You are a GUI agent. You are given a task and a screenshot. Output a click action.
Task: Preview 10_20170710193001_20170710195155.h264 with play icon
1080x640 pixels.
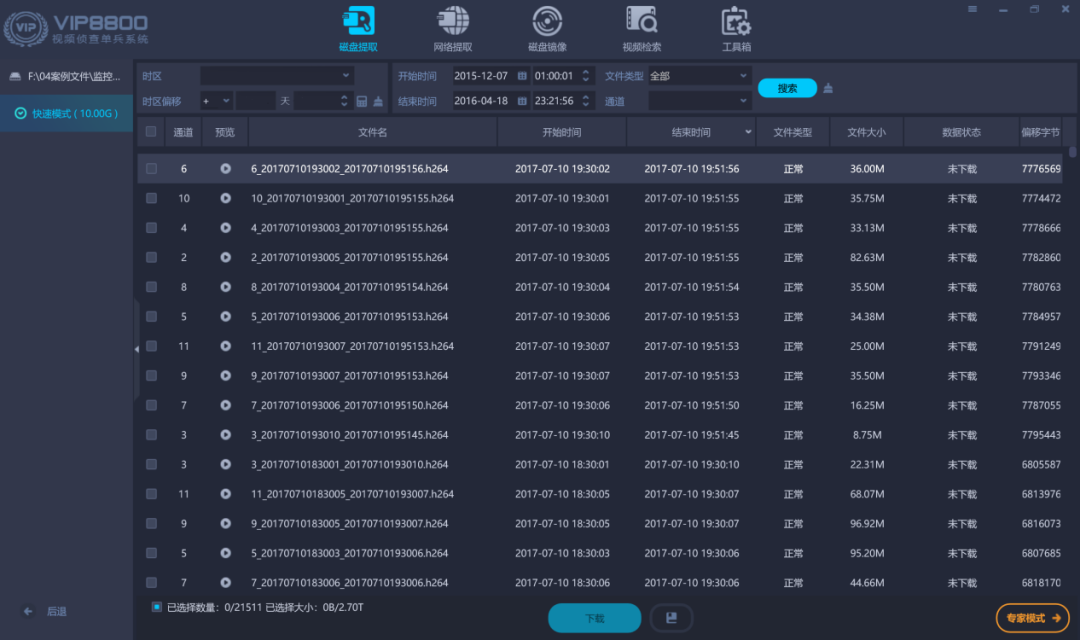point(225,198)
